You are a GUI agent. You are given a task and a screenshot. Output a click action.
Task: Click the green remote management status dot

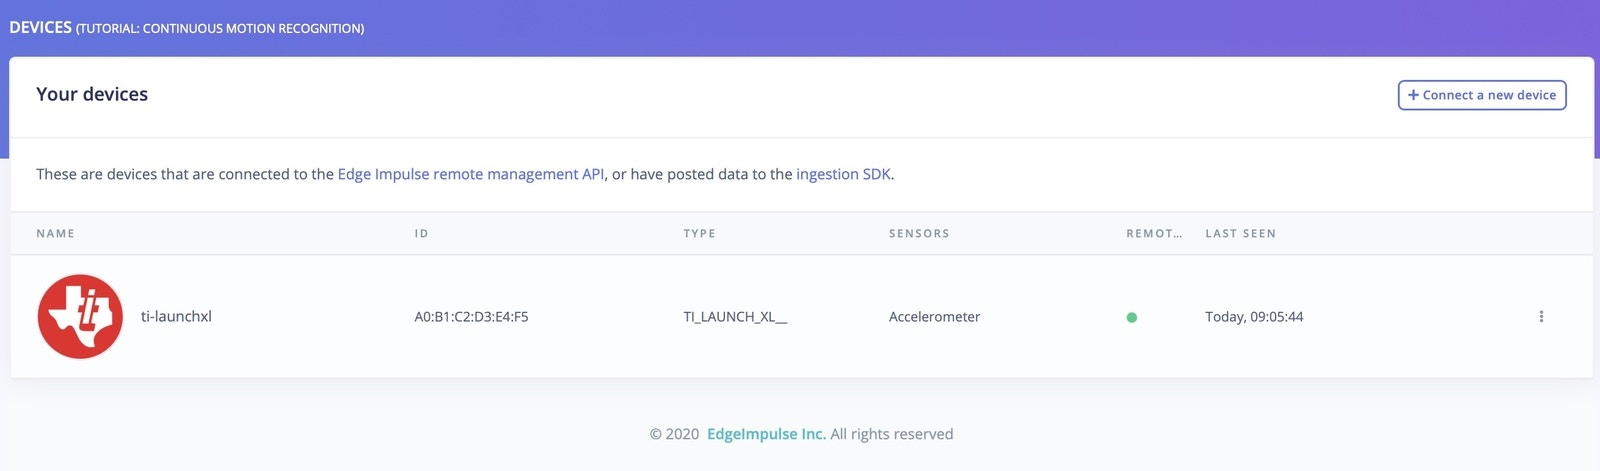[1132, 317]
